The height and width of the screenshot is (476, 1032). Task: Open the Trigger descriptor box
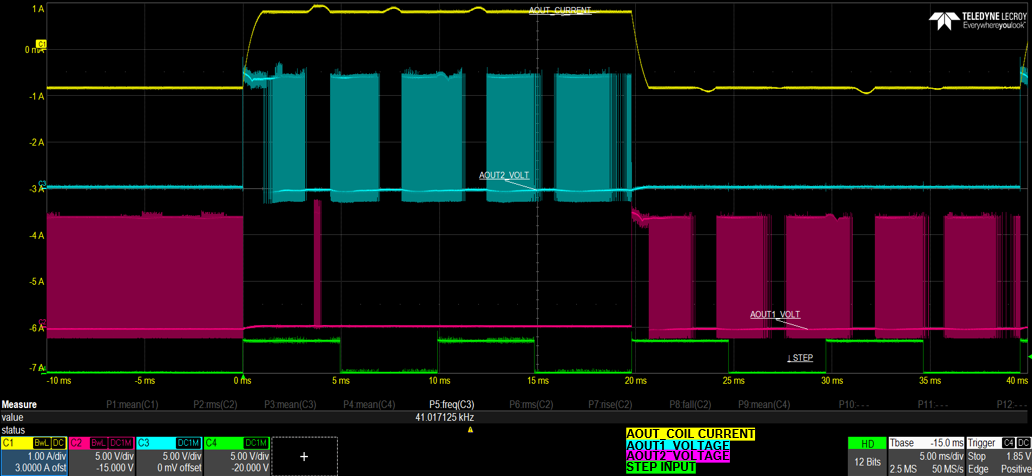point(998,456)
